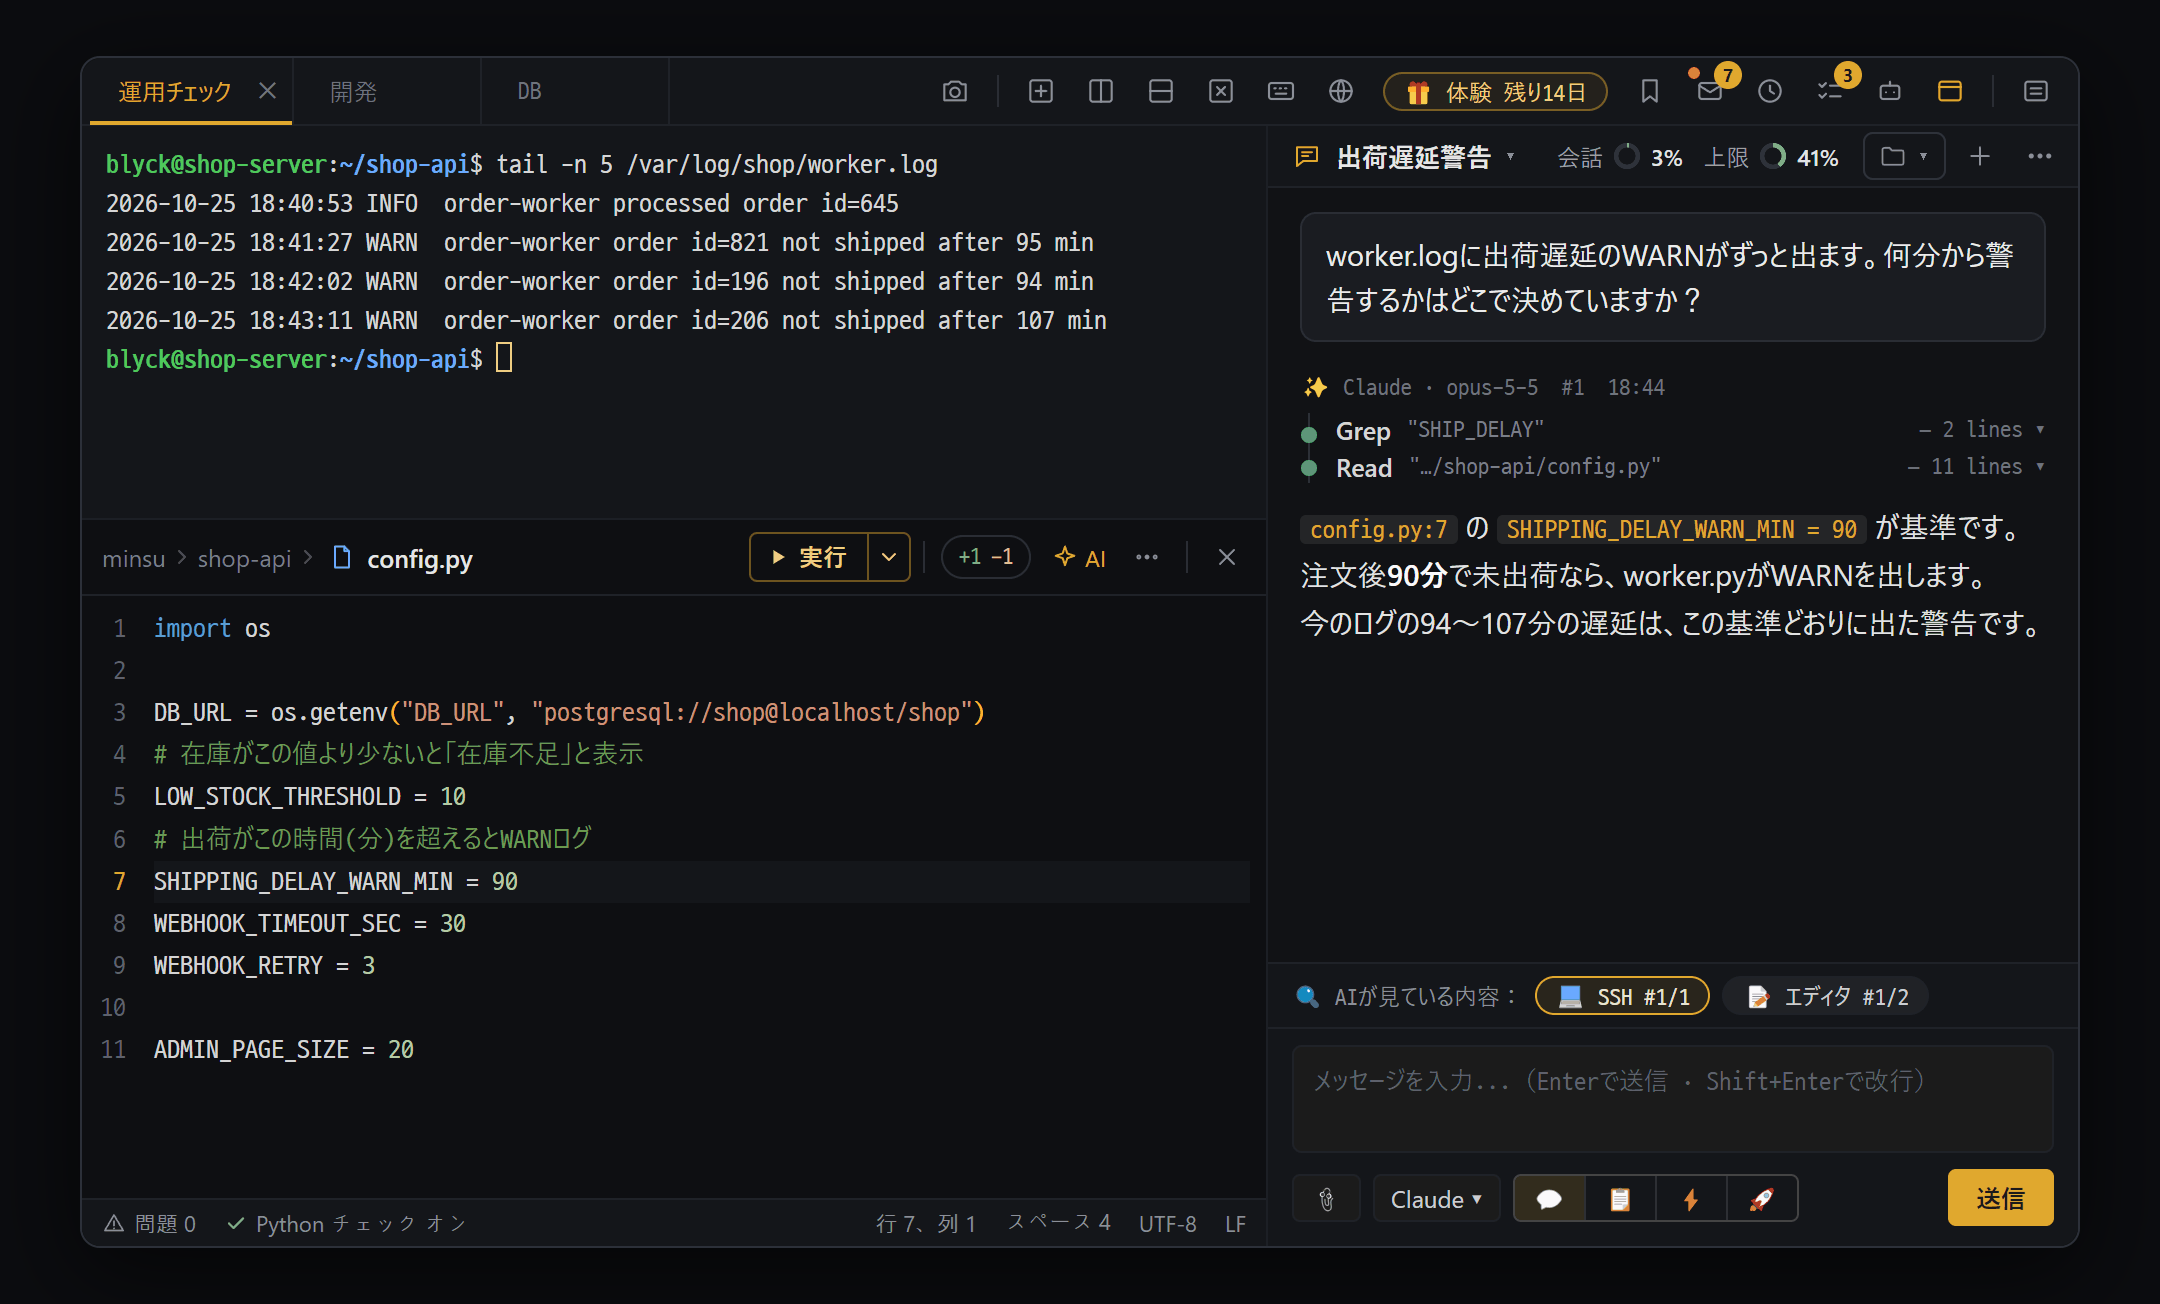The width and height of the screenshot is (2160, 1304).
Task: Select the rocket mode button
Action: [x=1762, y=1198]
